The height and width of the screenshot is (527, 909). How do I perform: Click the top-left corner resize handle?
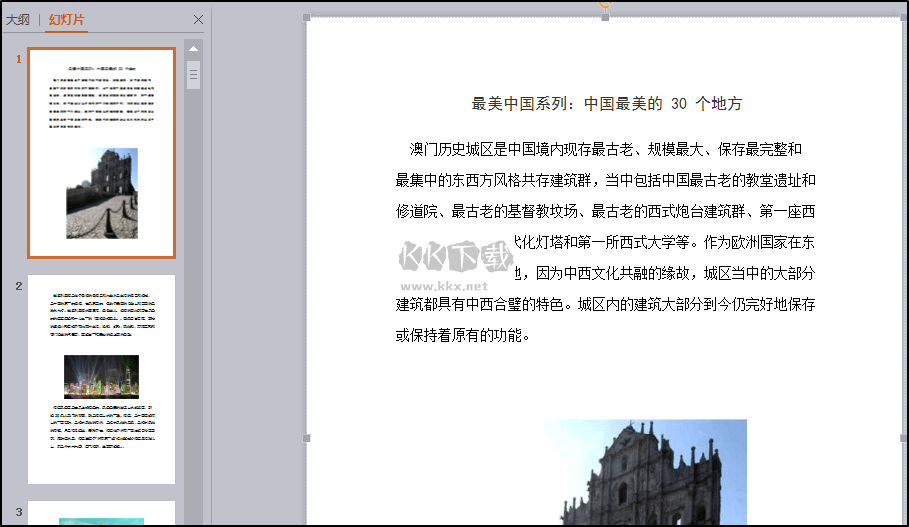[x=307, y=17]
